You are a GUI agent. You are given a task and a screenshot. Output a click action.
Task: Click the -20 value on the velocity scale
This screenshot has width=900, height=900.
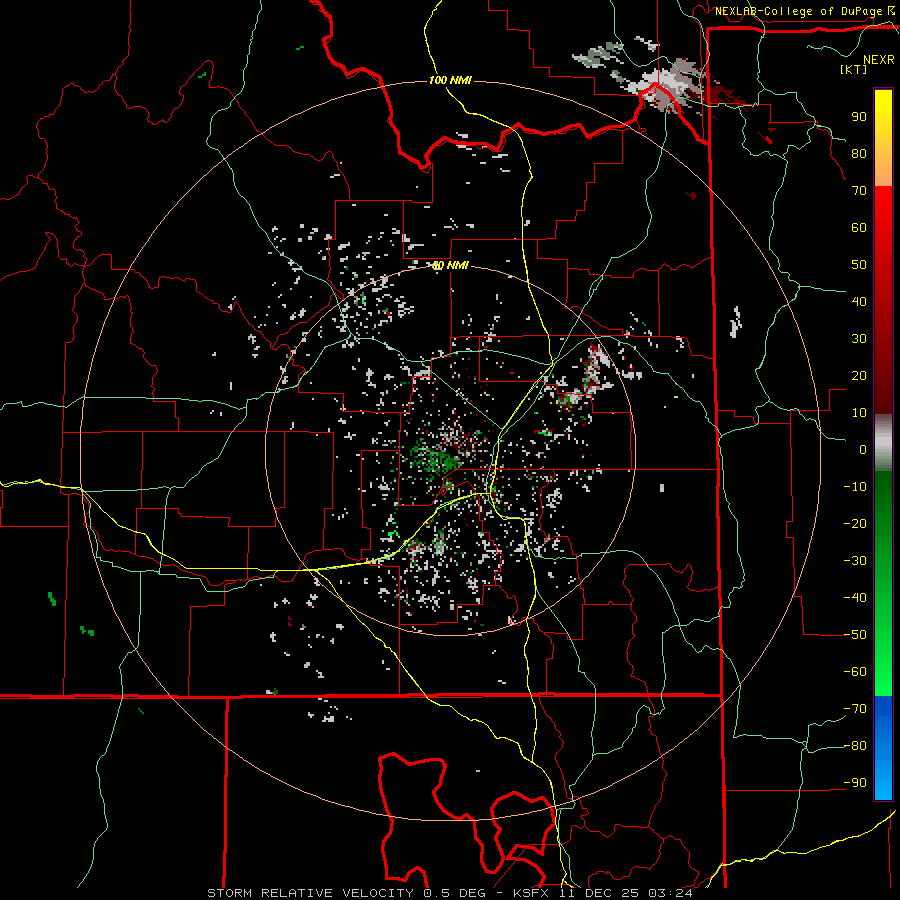click(x=855, y=524)
